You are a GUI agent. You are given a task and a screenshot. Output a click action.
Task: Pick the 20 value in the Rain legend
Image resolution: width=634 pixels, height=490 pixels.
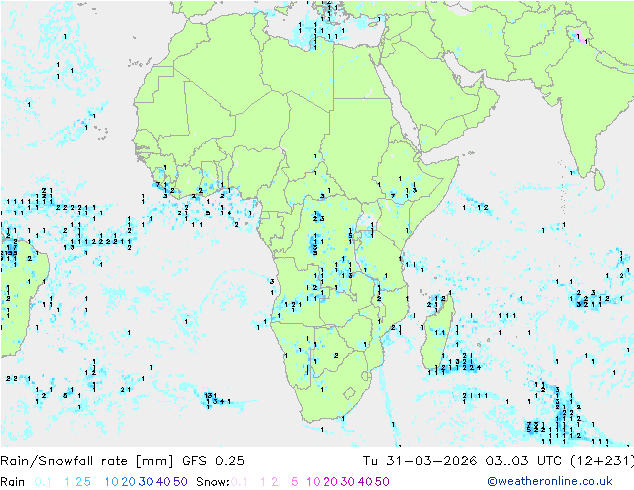pyautogui.click(x=128, y=482)
